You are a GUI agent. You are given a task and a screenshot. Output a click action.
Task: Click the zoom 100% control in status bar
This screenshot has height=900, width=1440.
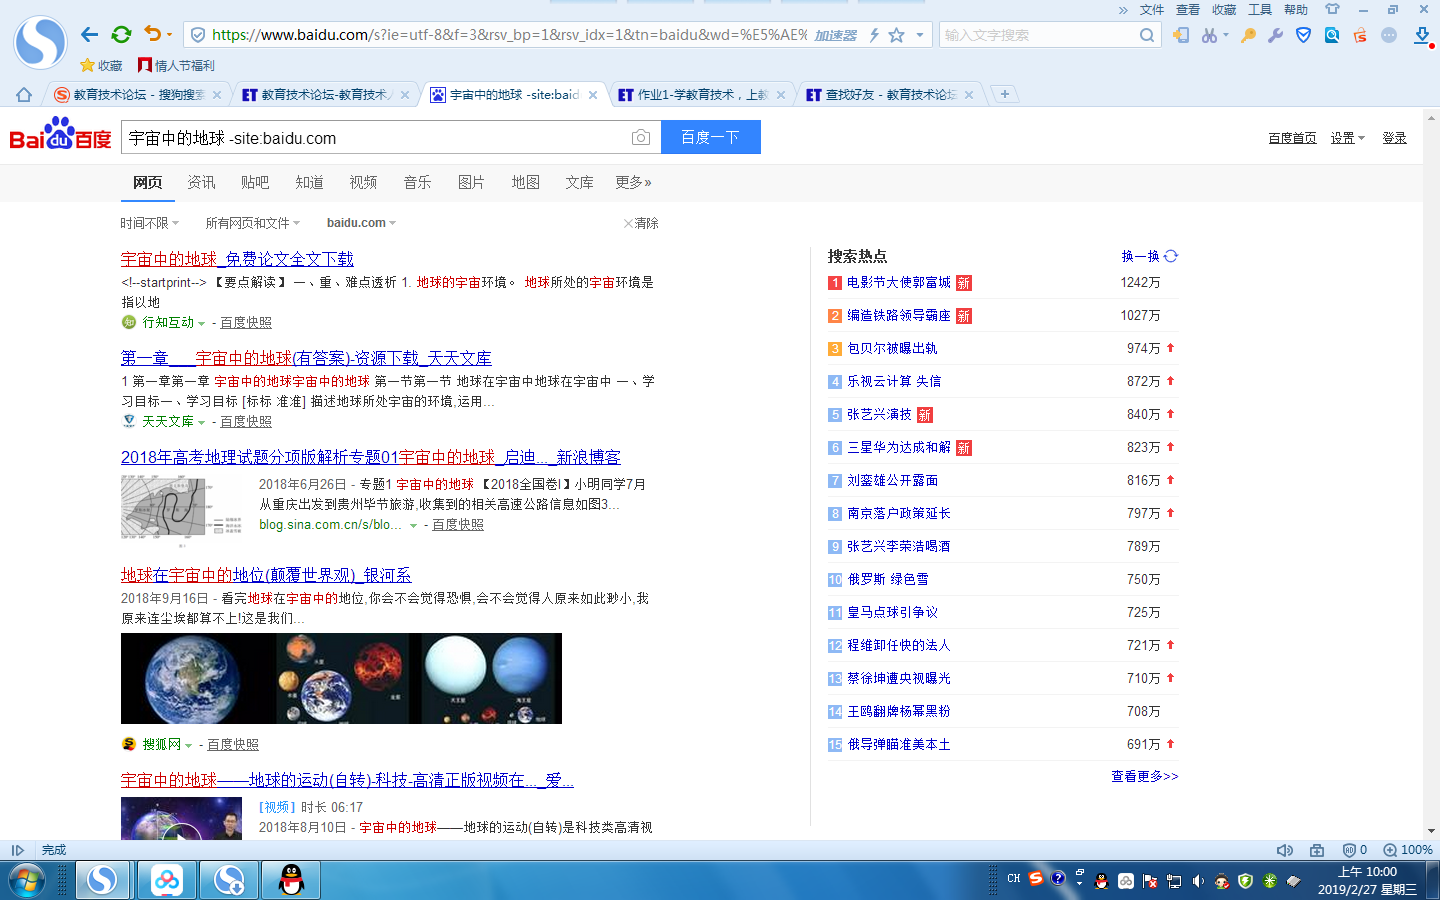point(1408,850)
